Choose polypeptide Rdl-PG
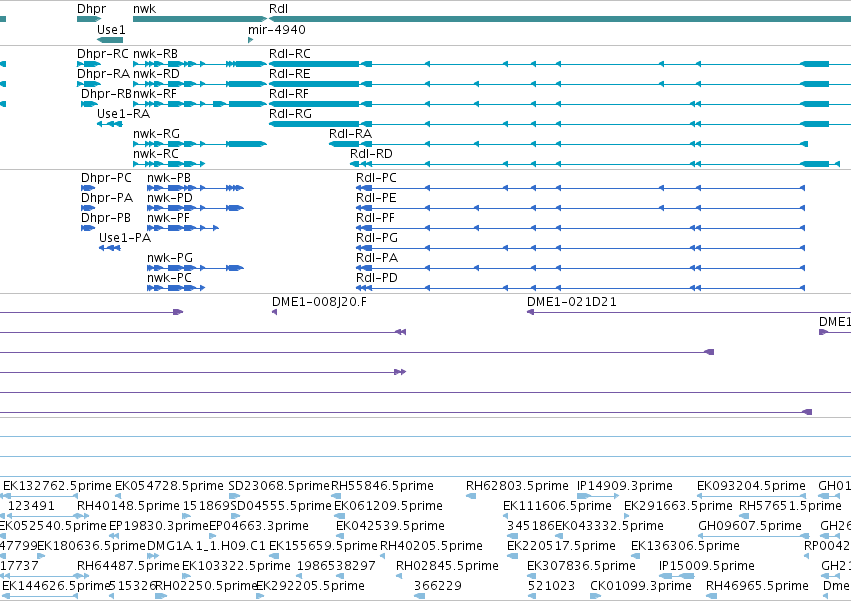Screen dimensions: 851x601 point(377,238)
